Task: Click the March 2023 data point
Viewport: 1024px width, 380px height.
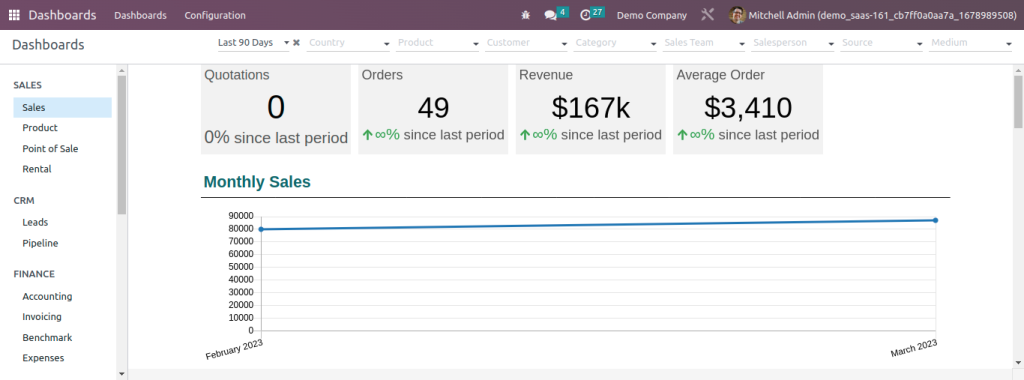Action: click(935, 220)
